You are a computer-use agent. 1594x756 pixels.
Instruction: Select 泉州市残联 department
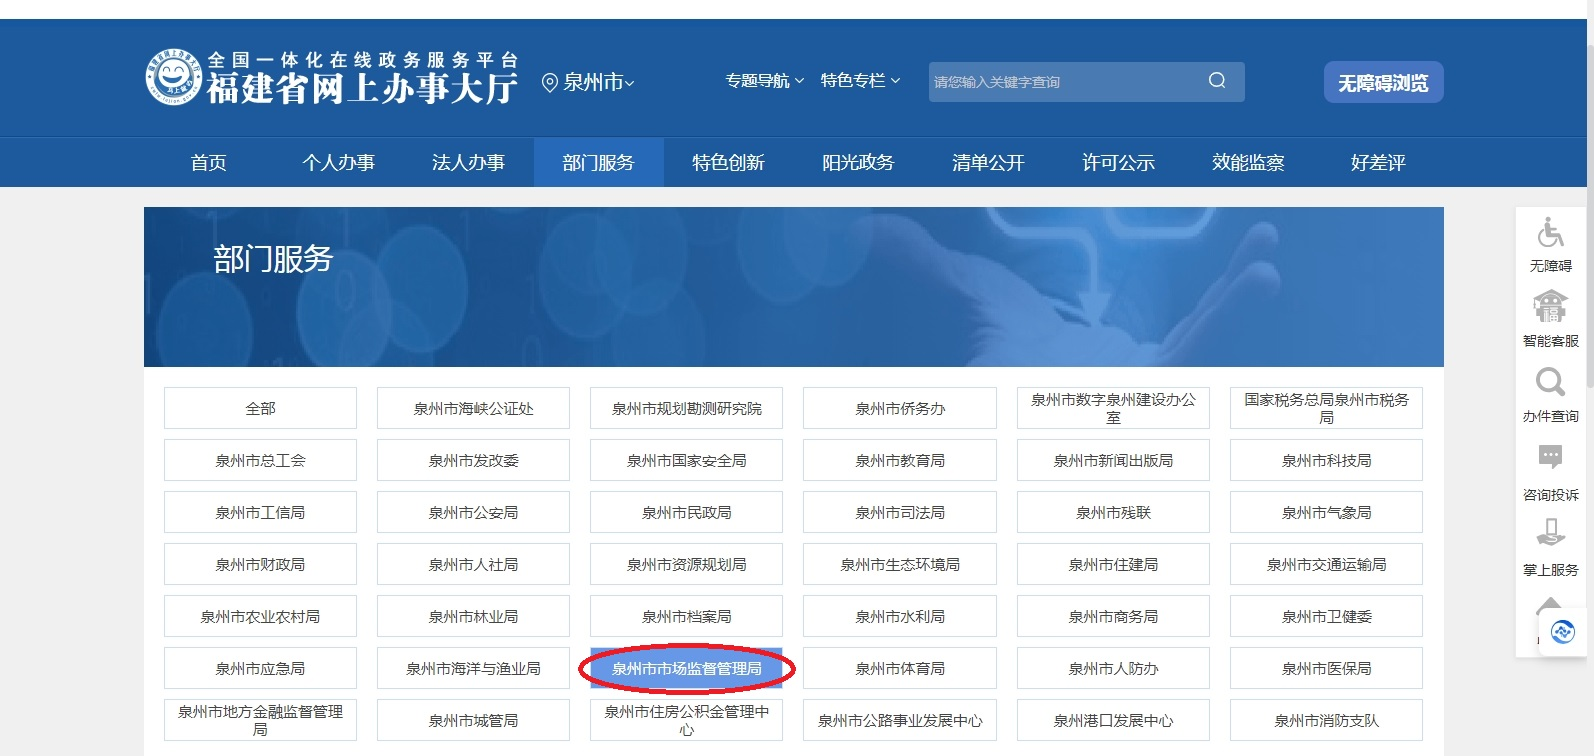(x=1113, y=512)
